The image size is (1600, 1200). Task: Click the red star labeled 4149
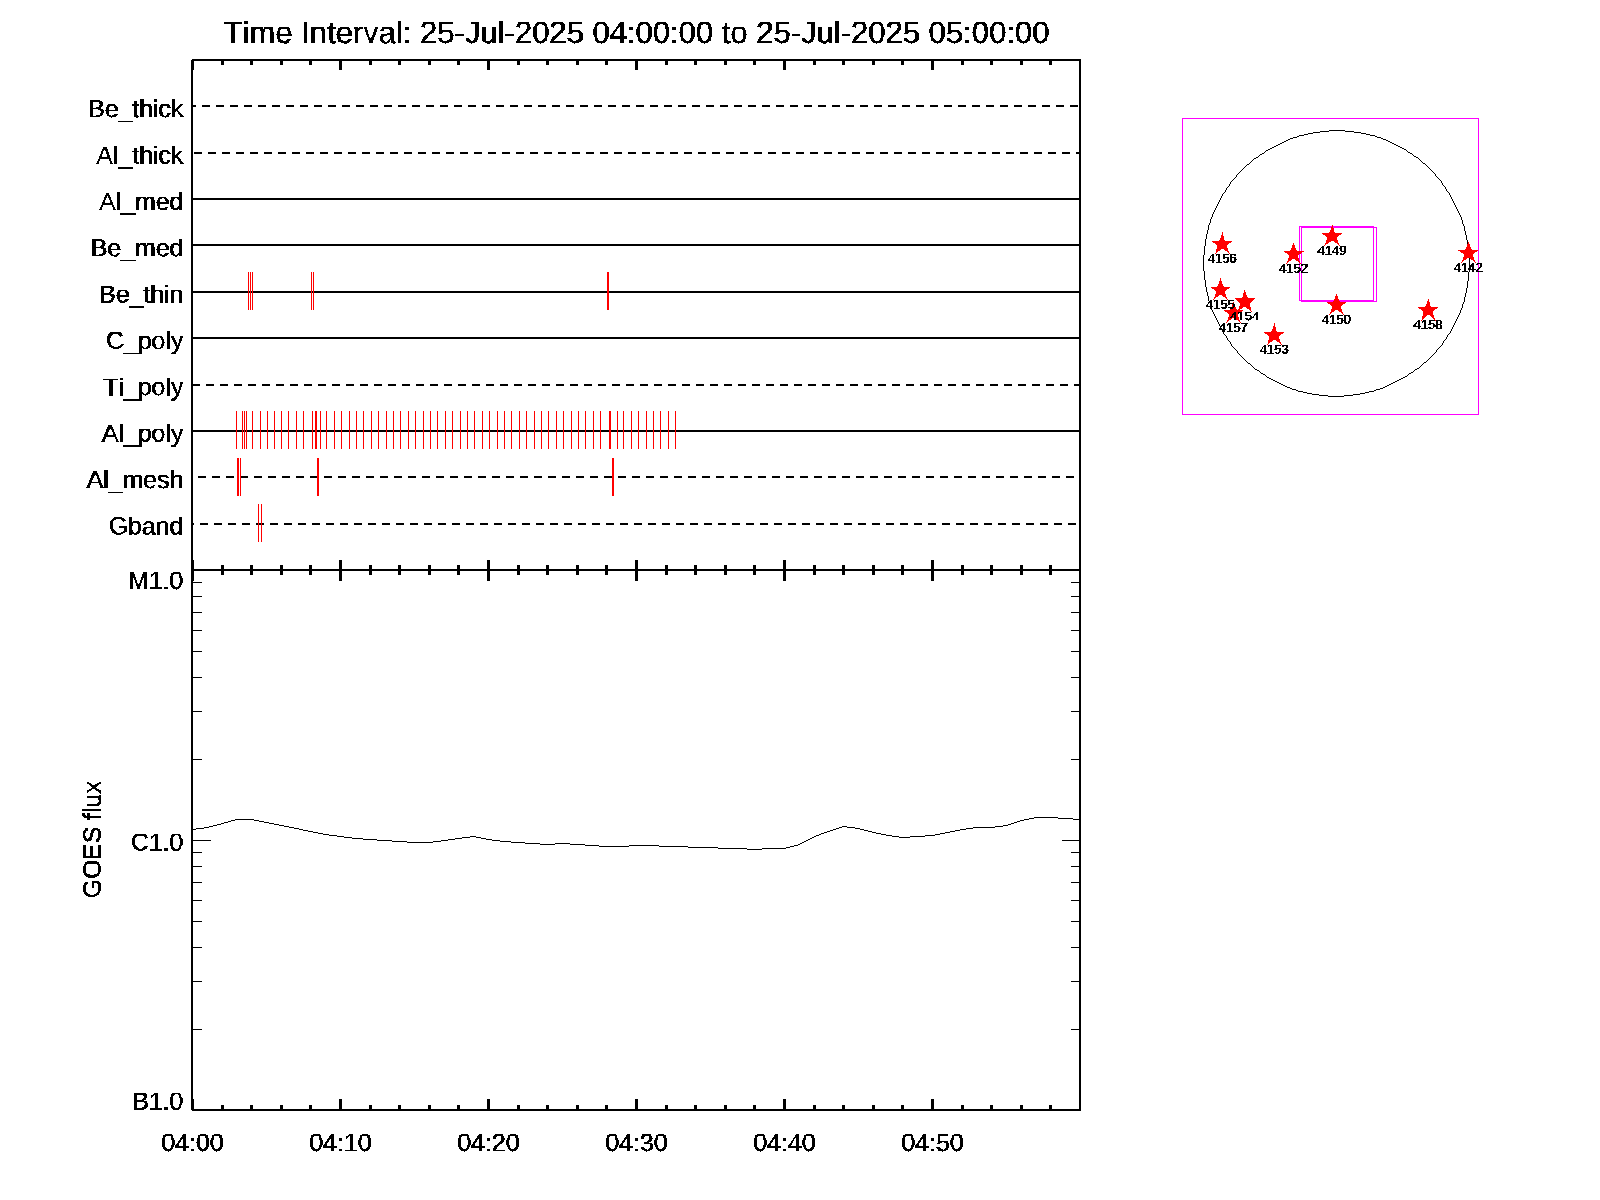coord(1331,237)
